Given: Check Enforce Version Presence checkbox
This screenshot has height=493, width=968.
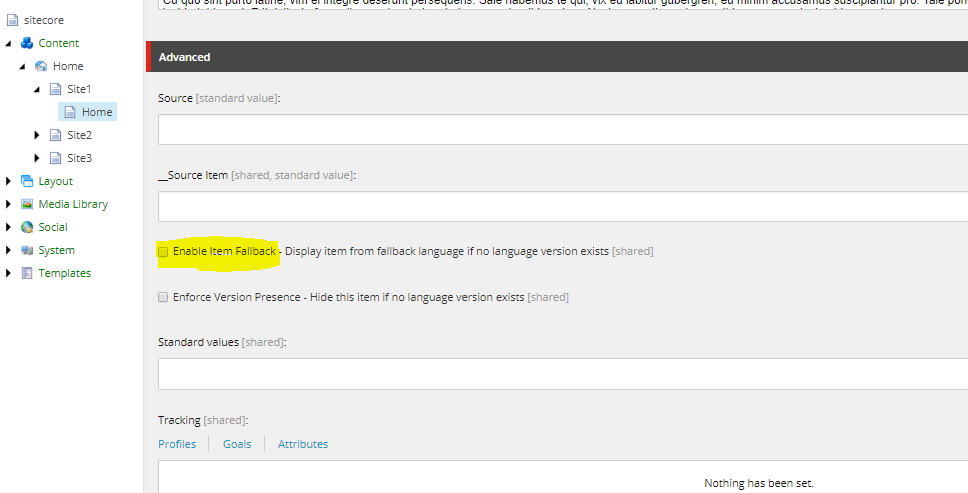Looking at the screenshot, I should 163,297.
